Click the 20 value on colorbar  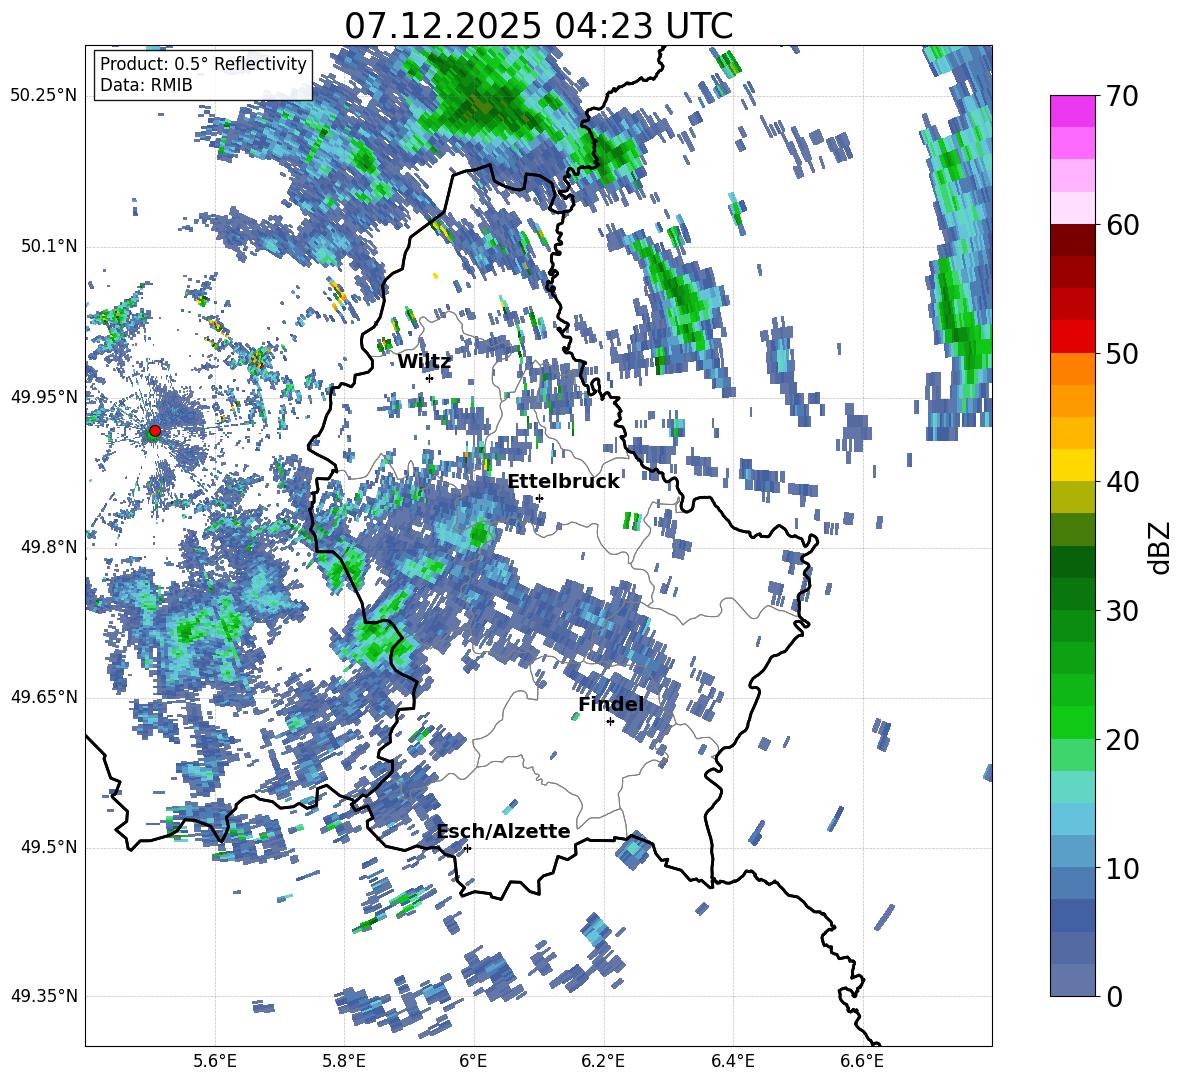coord(1122,740)
